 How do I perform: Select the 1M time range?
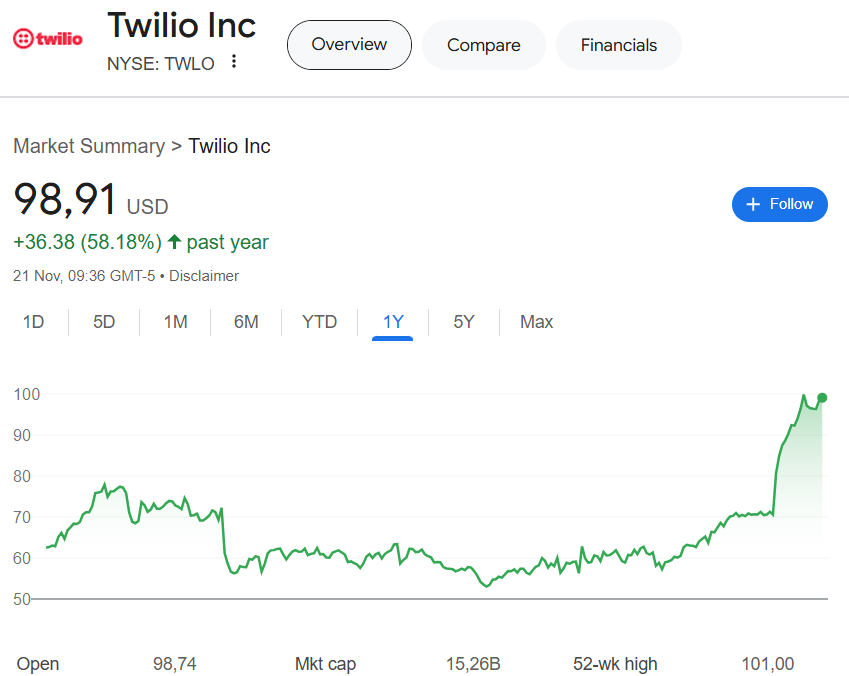coord(176,322)
